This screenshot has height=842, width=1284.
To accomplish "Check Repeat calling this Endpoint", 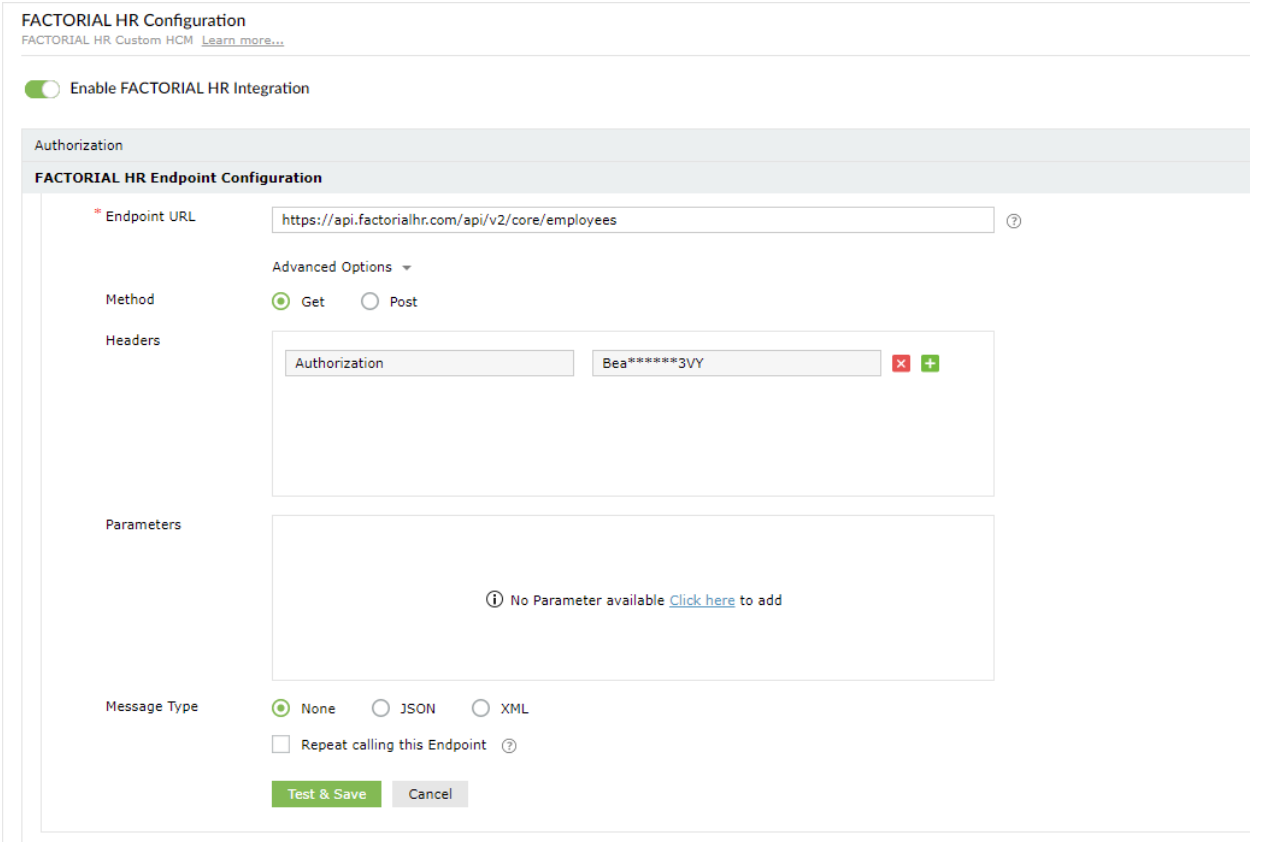I will tap(281, 744).
